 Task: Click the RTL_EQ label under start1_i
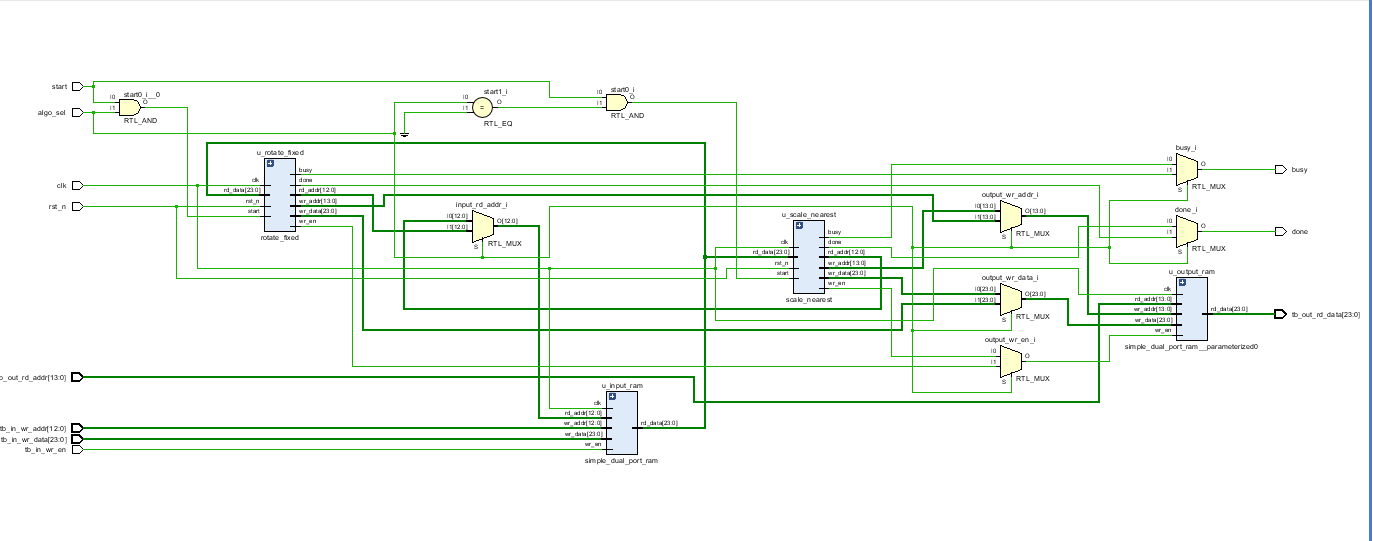tap(497, 124)
